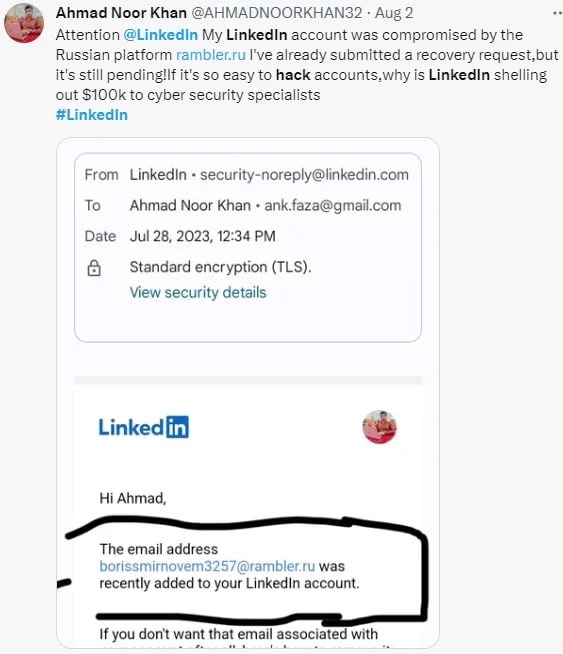Click the ank.faza@gmail.com recipient address
The image size is (563, 654).
[x=333, y=206]
